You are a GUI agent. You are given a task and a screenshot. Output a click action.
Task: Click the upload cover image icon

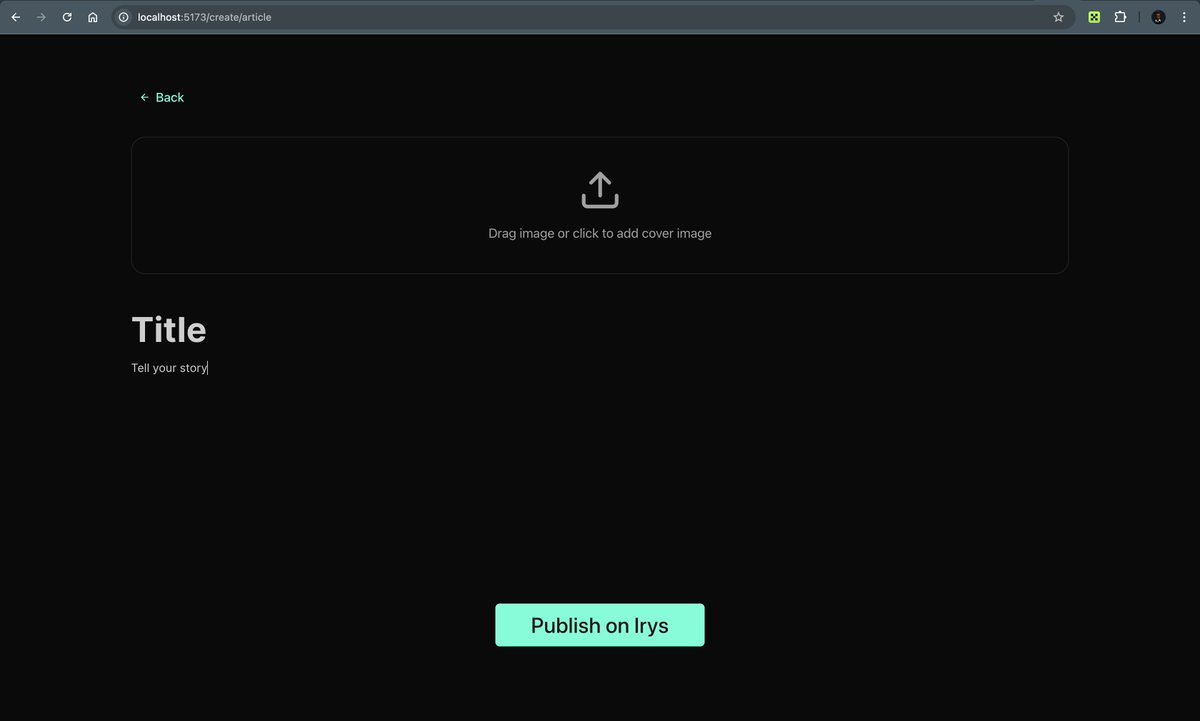click(600, 190)
